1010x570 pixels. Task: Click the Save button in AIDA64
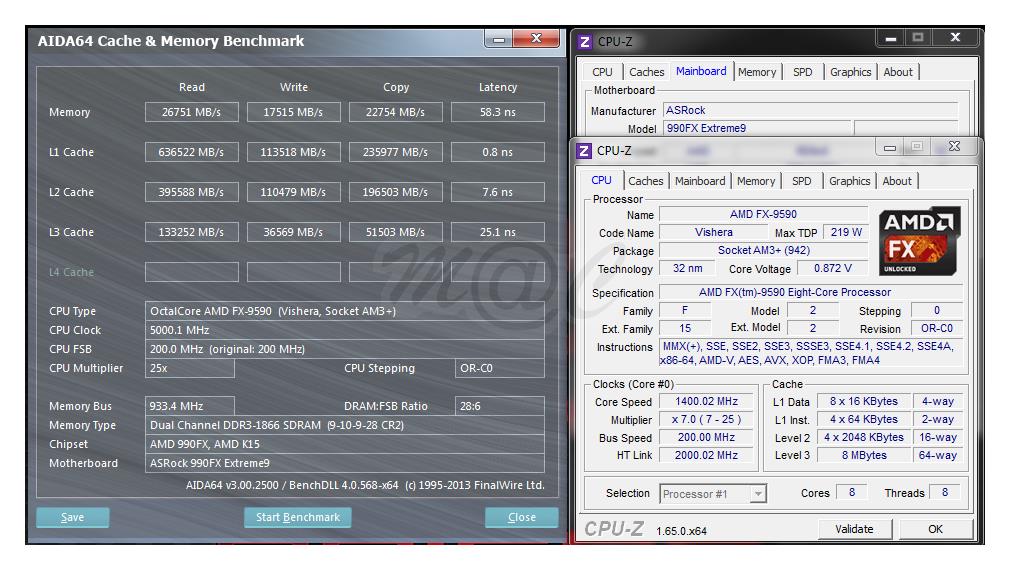(73, 517)
